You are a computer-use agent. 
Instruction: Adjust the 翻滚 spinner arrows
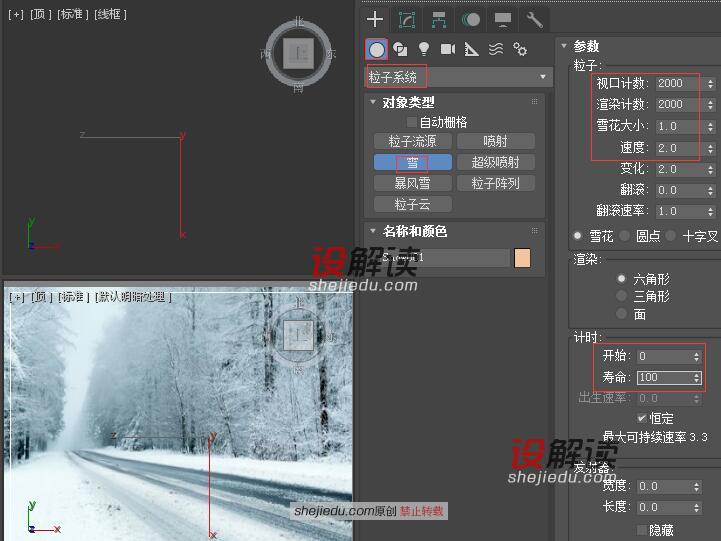710,190
